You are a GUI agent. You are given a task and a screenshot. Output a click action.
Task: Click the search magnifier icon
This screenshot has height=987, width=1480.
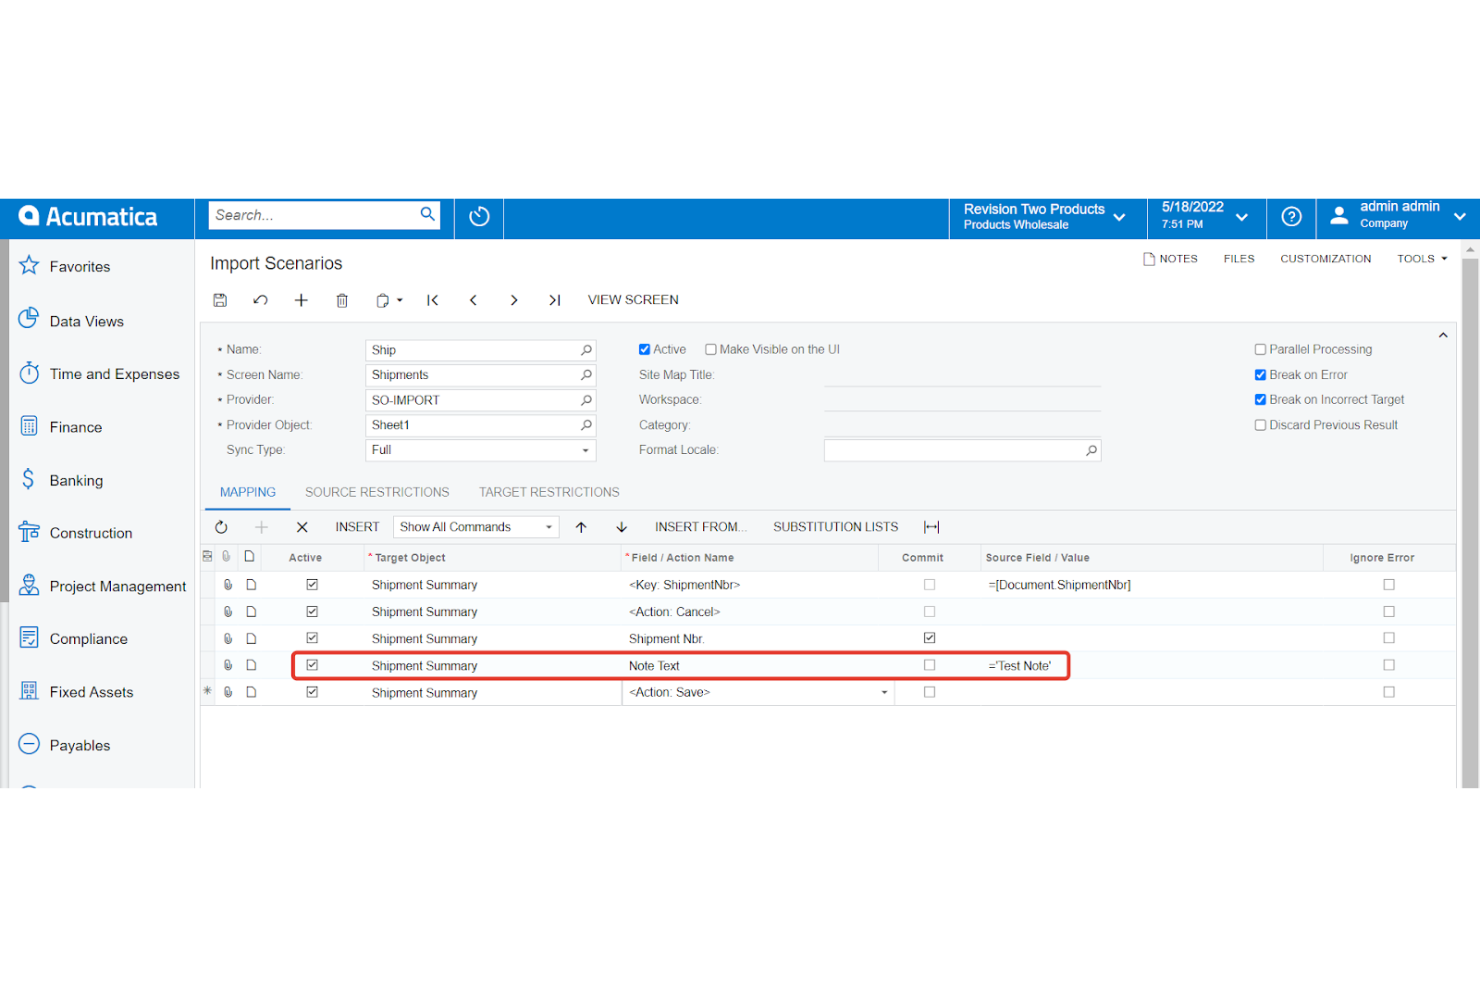coord(427,214)
